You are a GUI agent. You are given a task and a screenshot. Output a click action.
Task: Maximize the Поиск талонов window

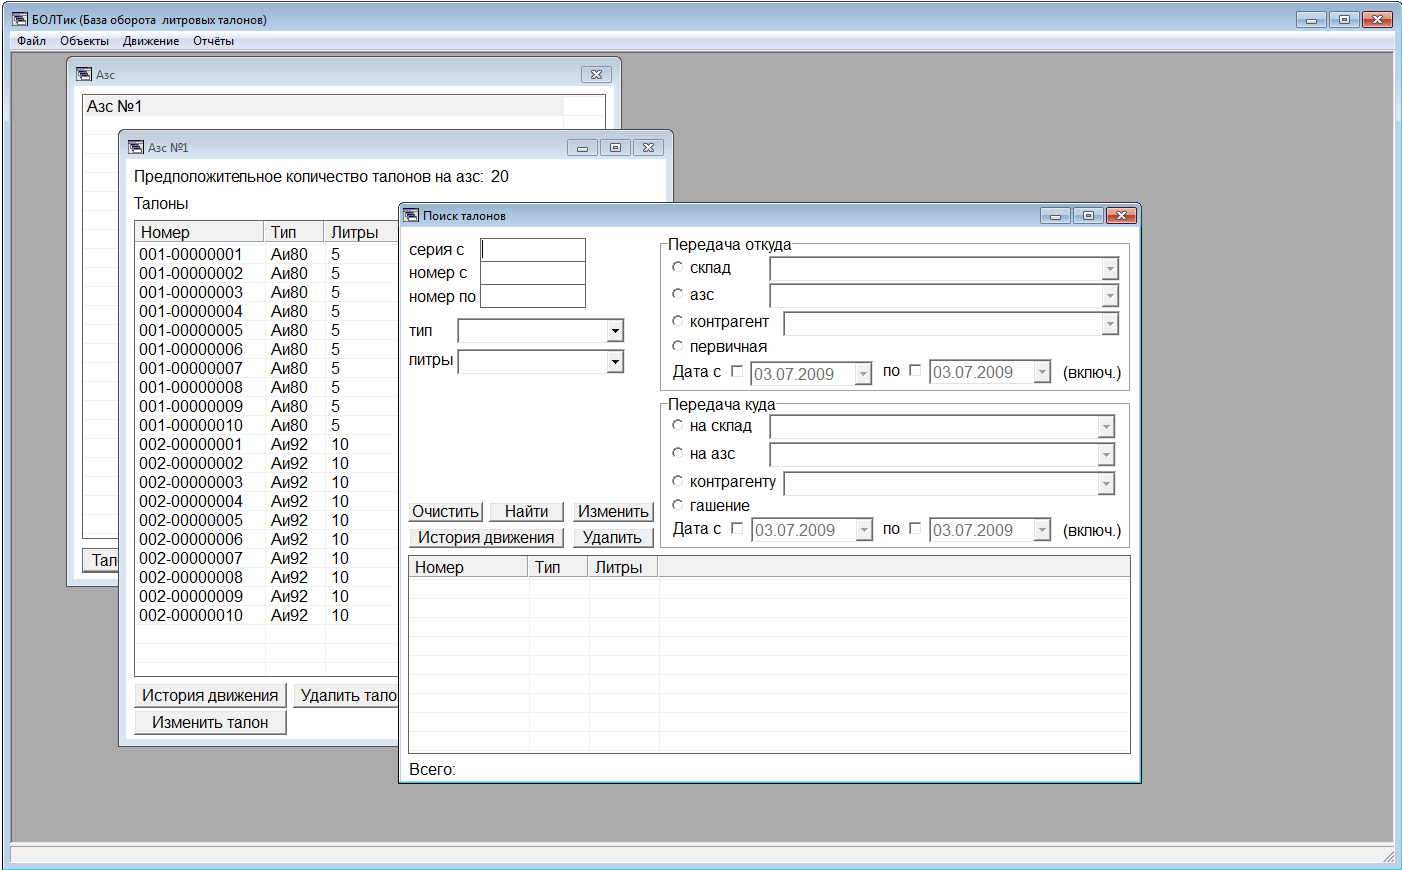[1088, 215]
